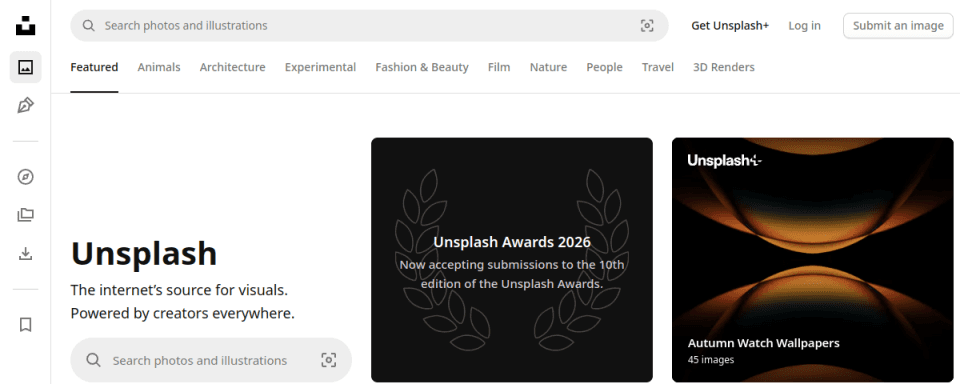
Task: Select the Nature tab
Action: (x=549, y=67)
